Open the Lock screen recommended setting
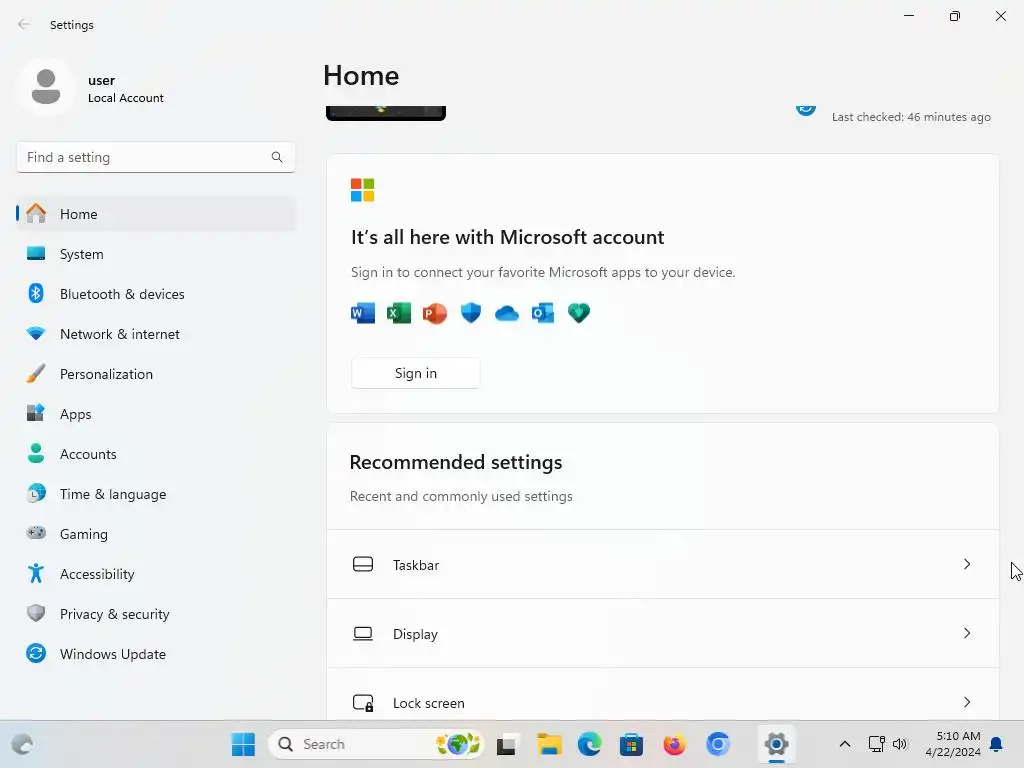1024x768 pixels. click(663, 695)
